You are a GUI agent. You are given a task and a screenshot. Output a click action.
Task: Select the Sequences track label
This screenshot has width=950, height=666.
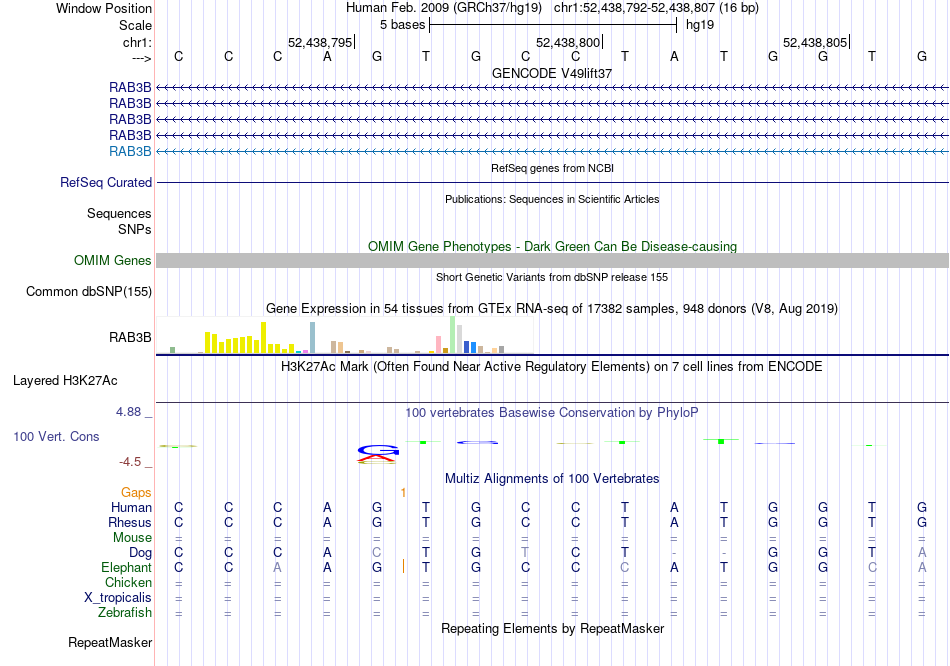119,213
